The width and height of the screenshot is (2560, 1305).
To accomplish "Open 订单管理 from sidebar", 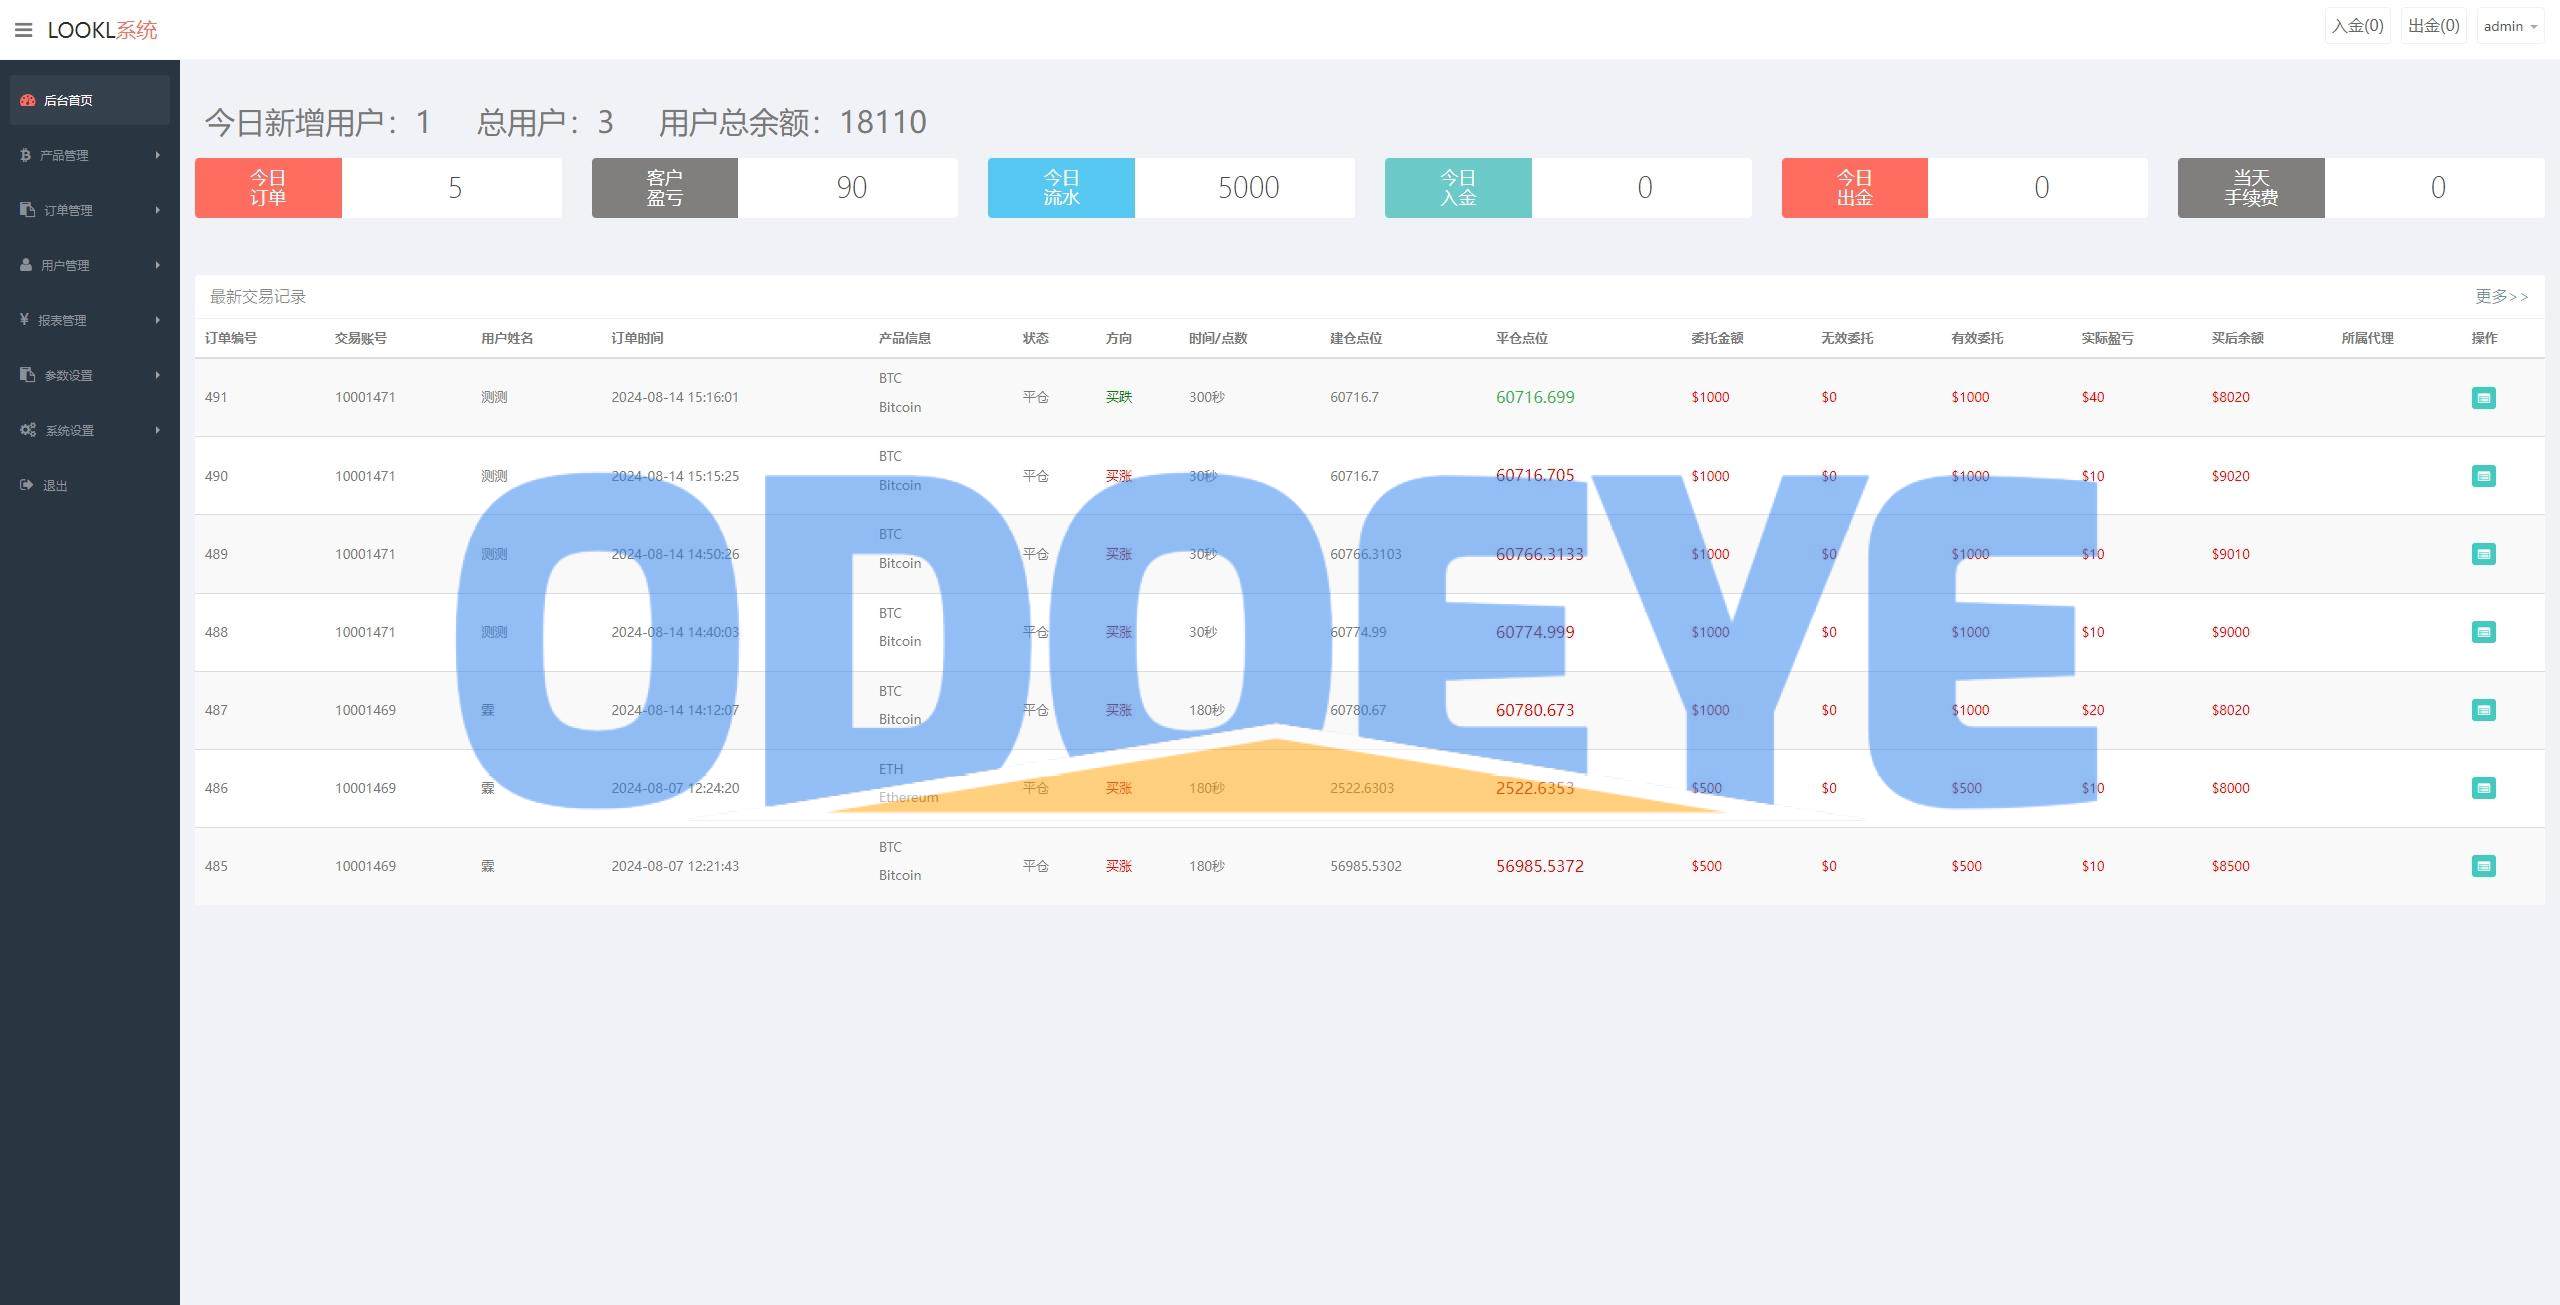I will point(90,210).
